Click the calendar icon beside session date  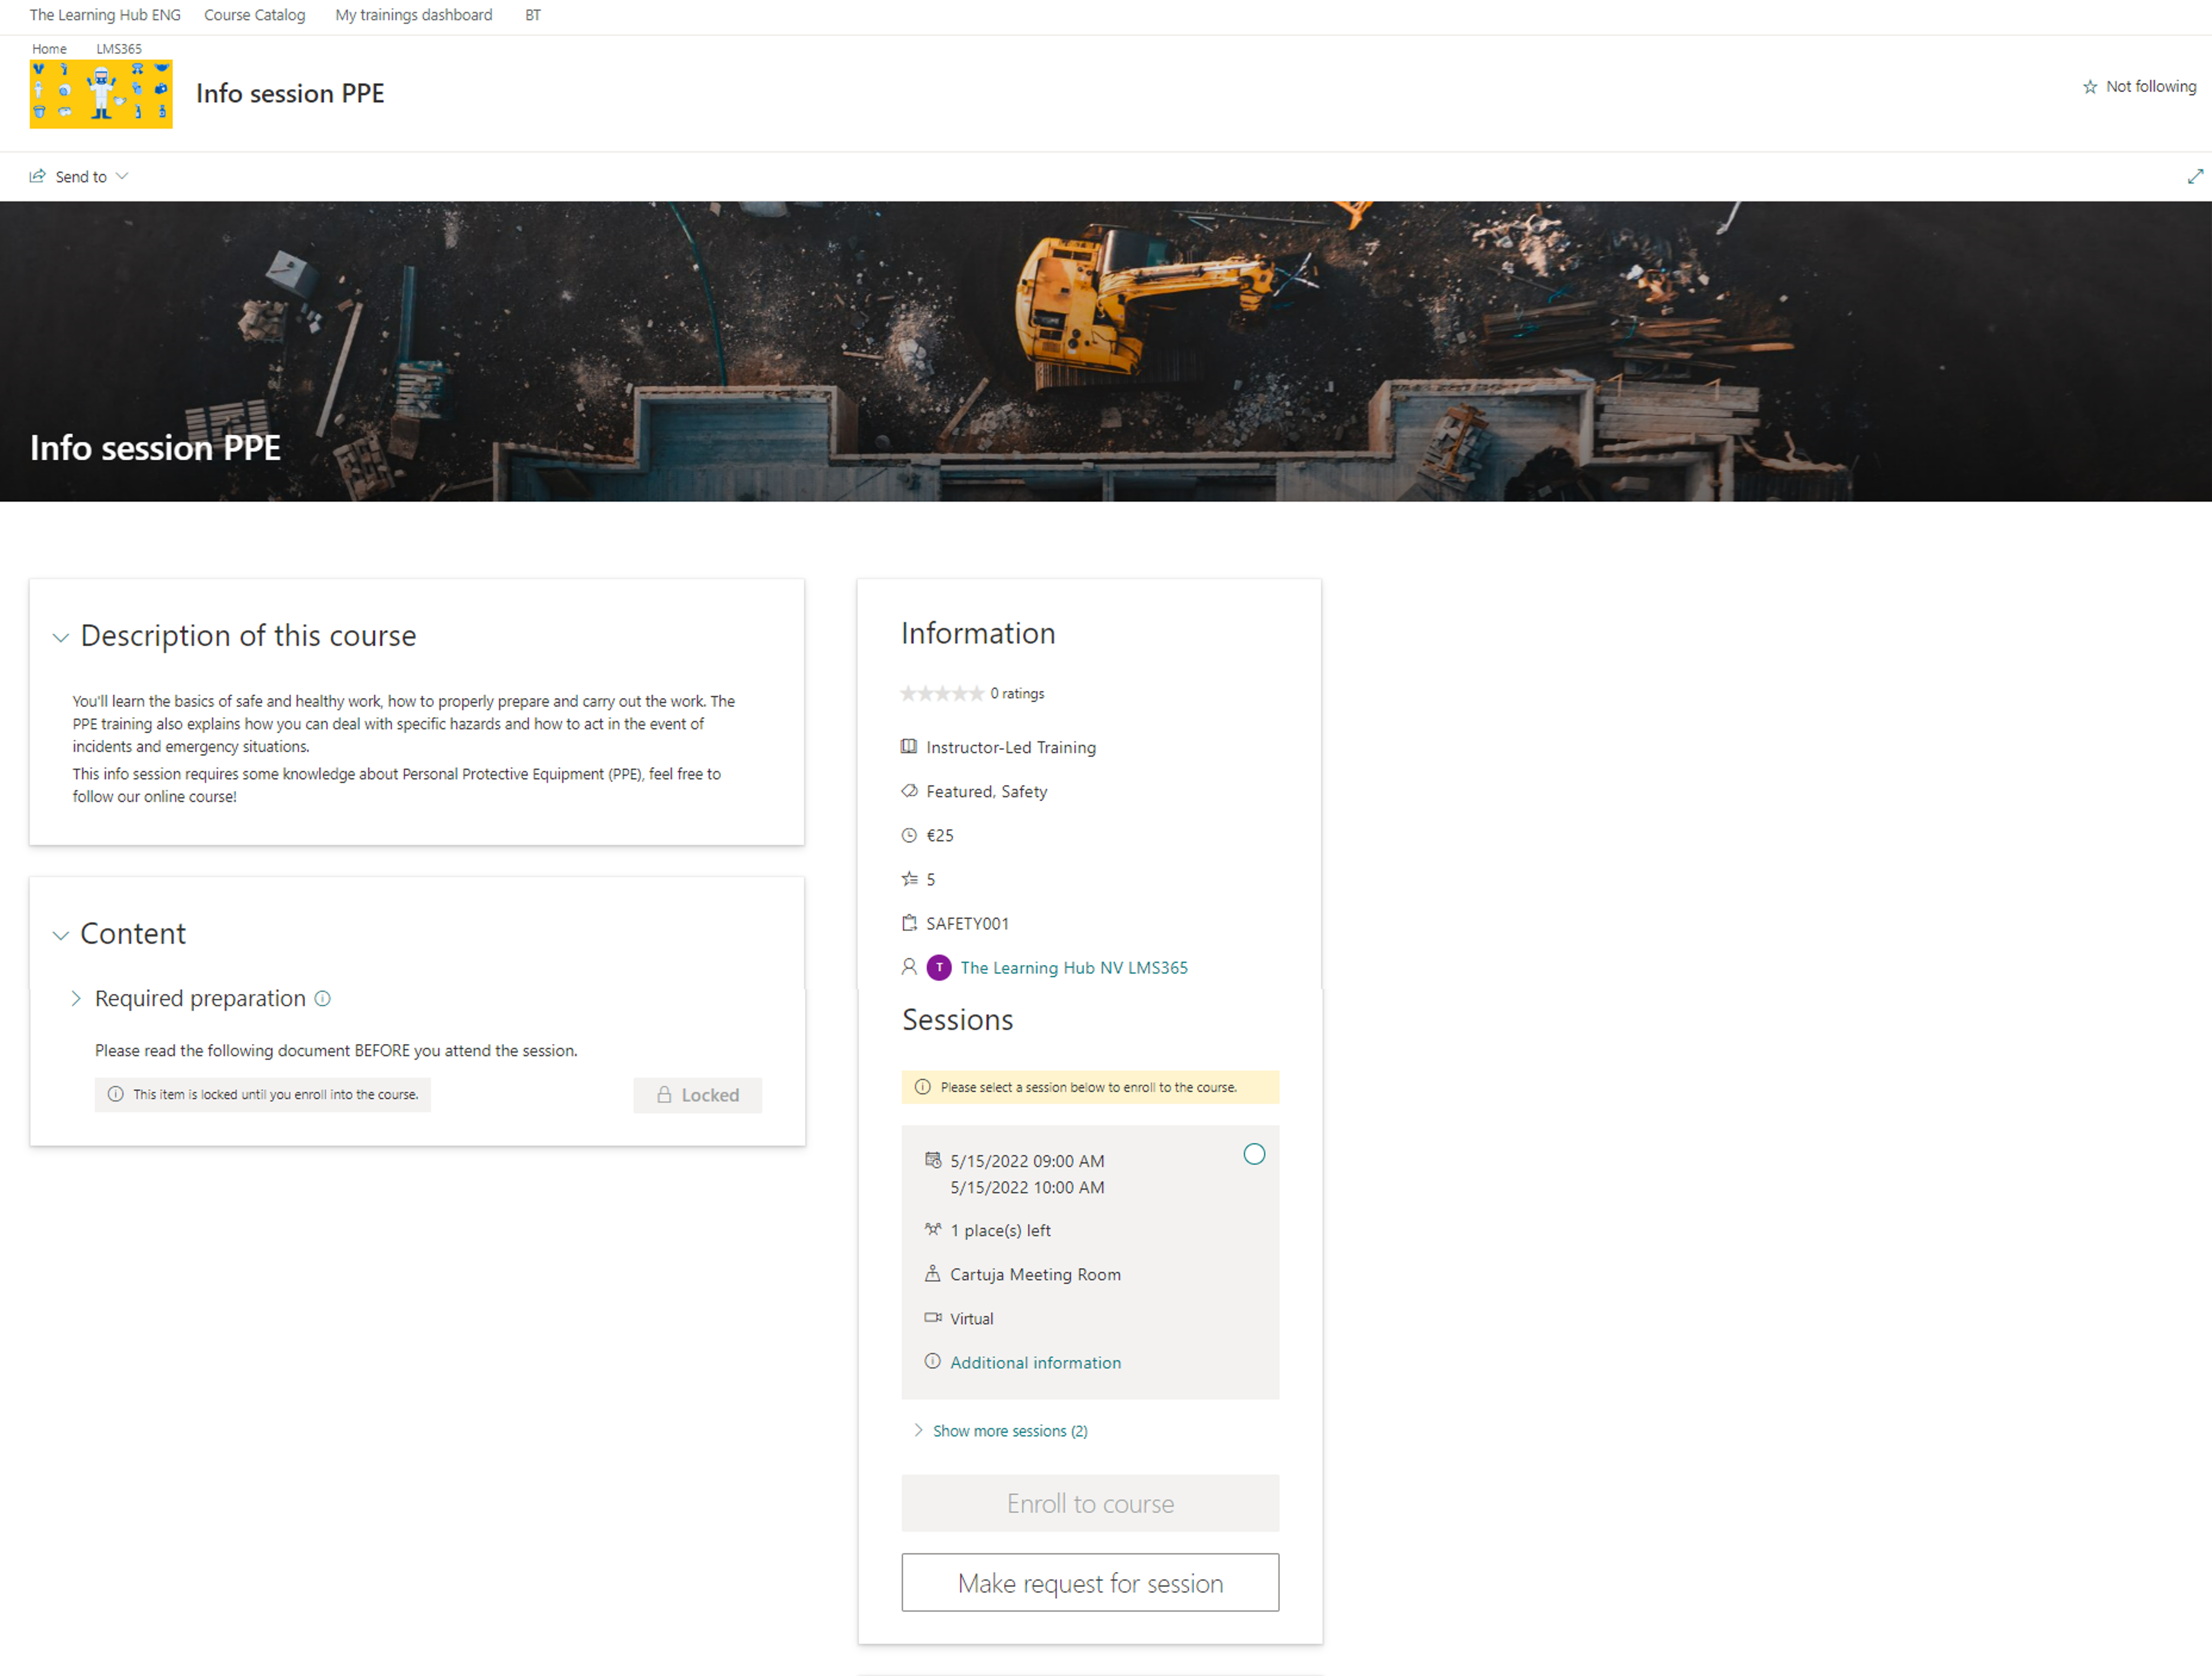click(933, 1160)
